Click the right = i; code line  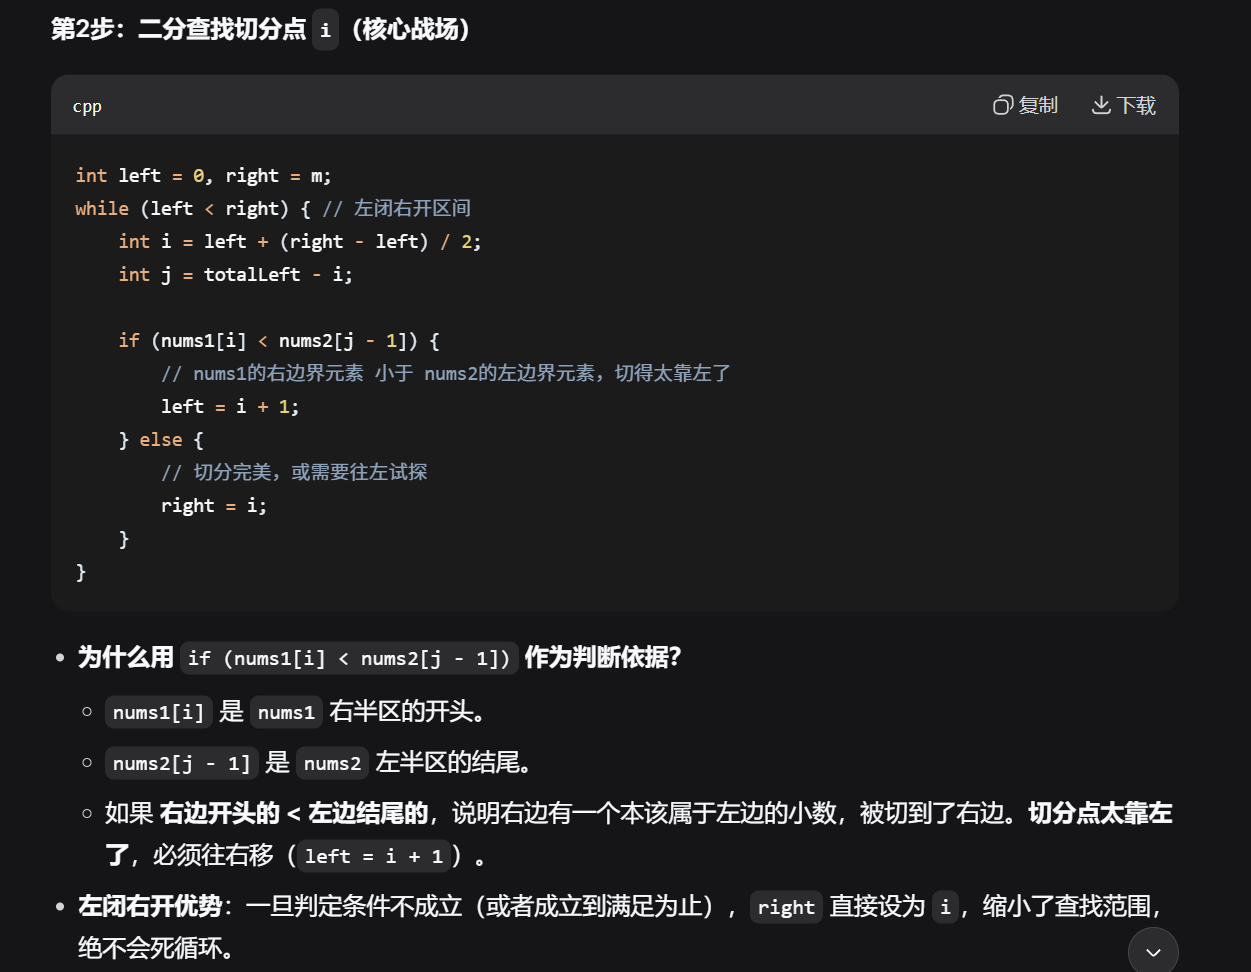tap(214, 505)
